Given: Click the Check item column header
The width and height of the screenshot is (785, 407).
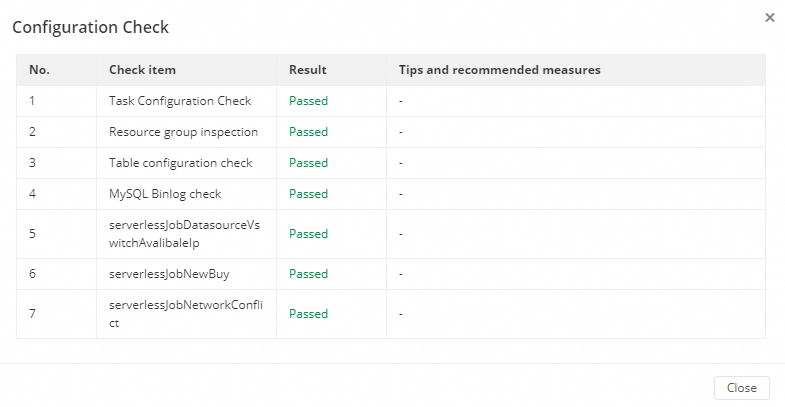Looking at the screenshot, I should (x=142, y=70).
